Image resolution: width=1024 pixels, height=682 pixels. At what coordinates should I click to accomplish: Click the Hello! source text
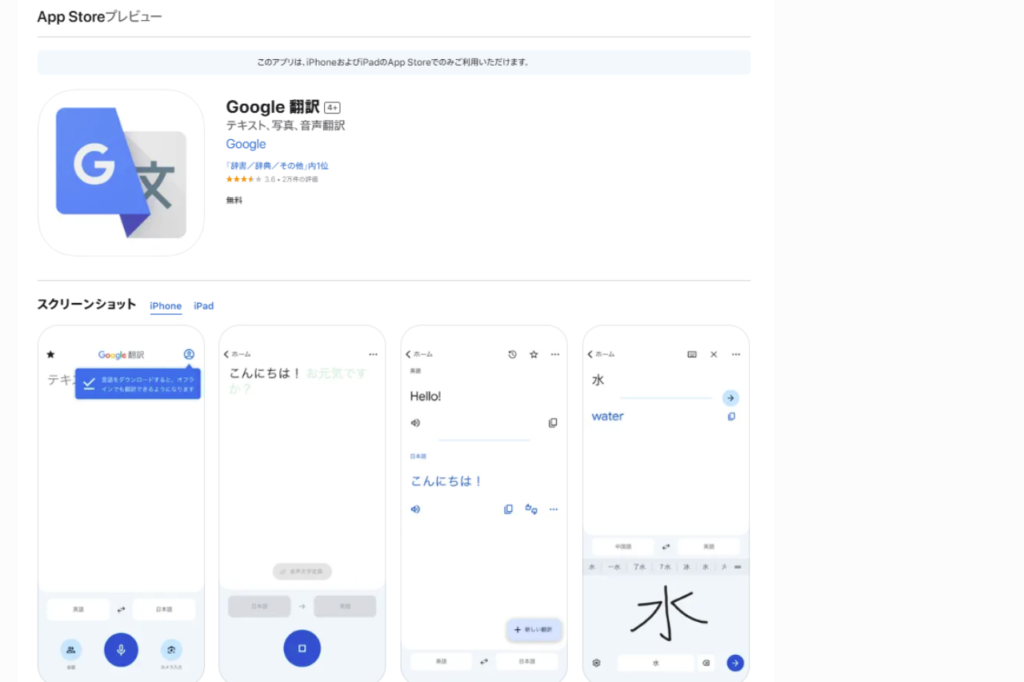point(425,396)
